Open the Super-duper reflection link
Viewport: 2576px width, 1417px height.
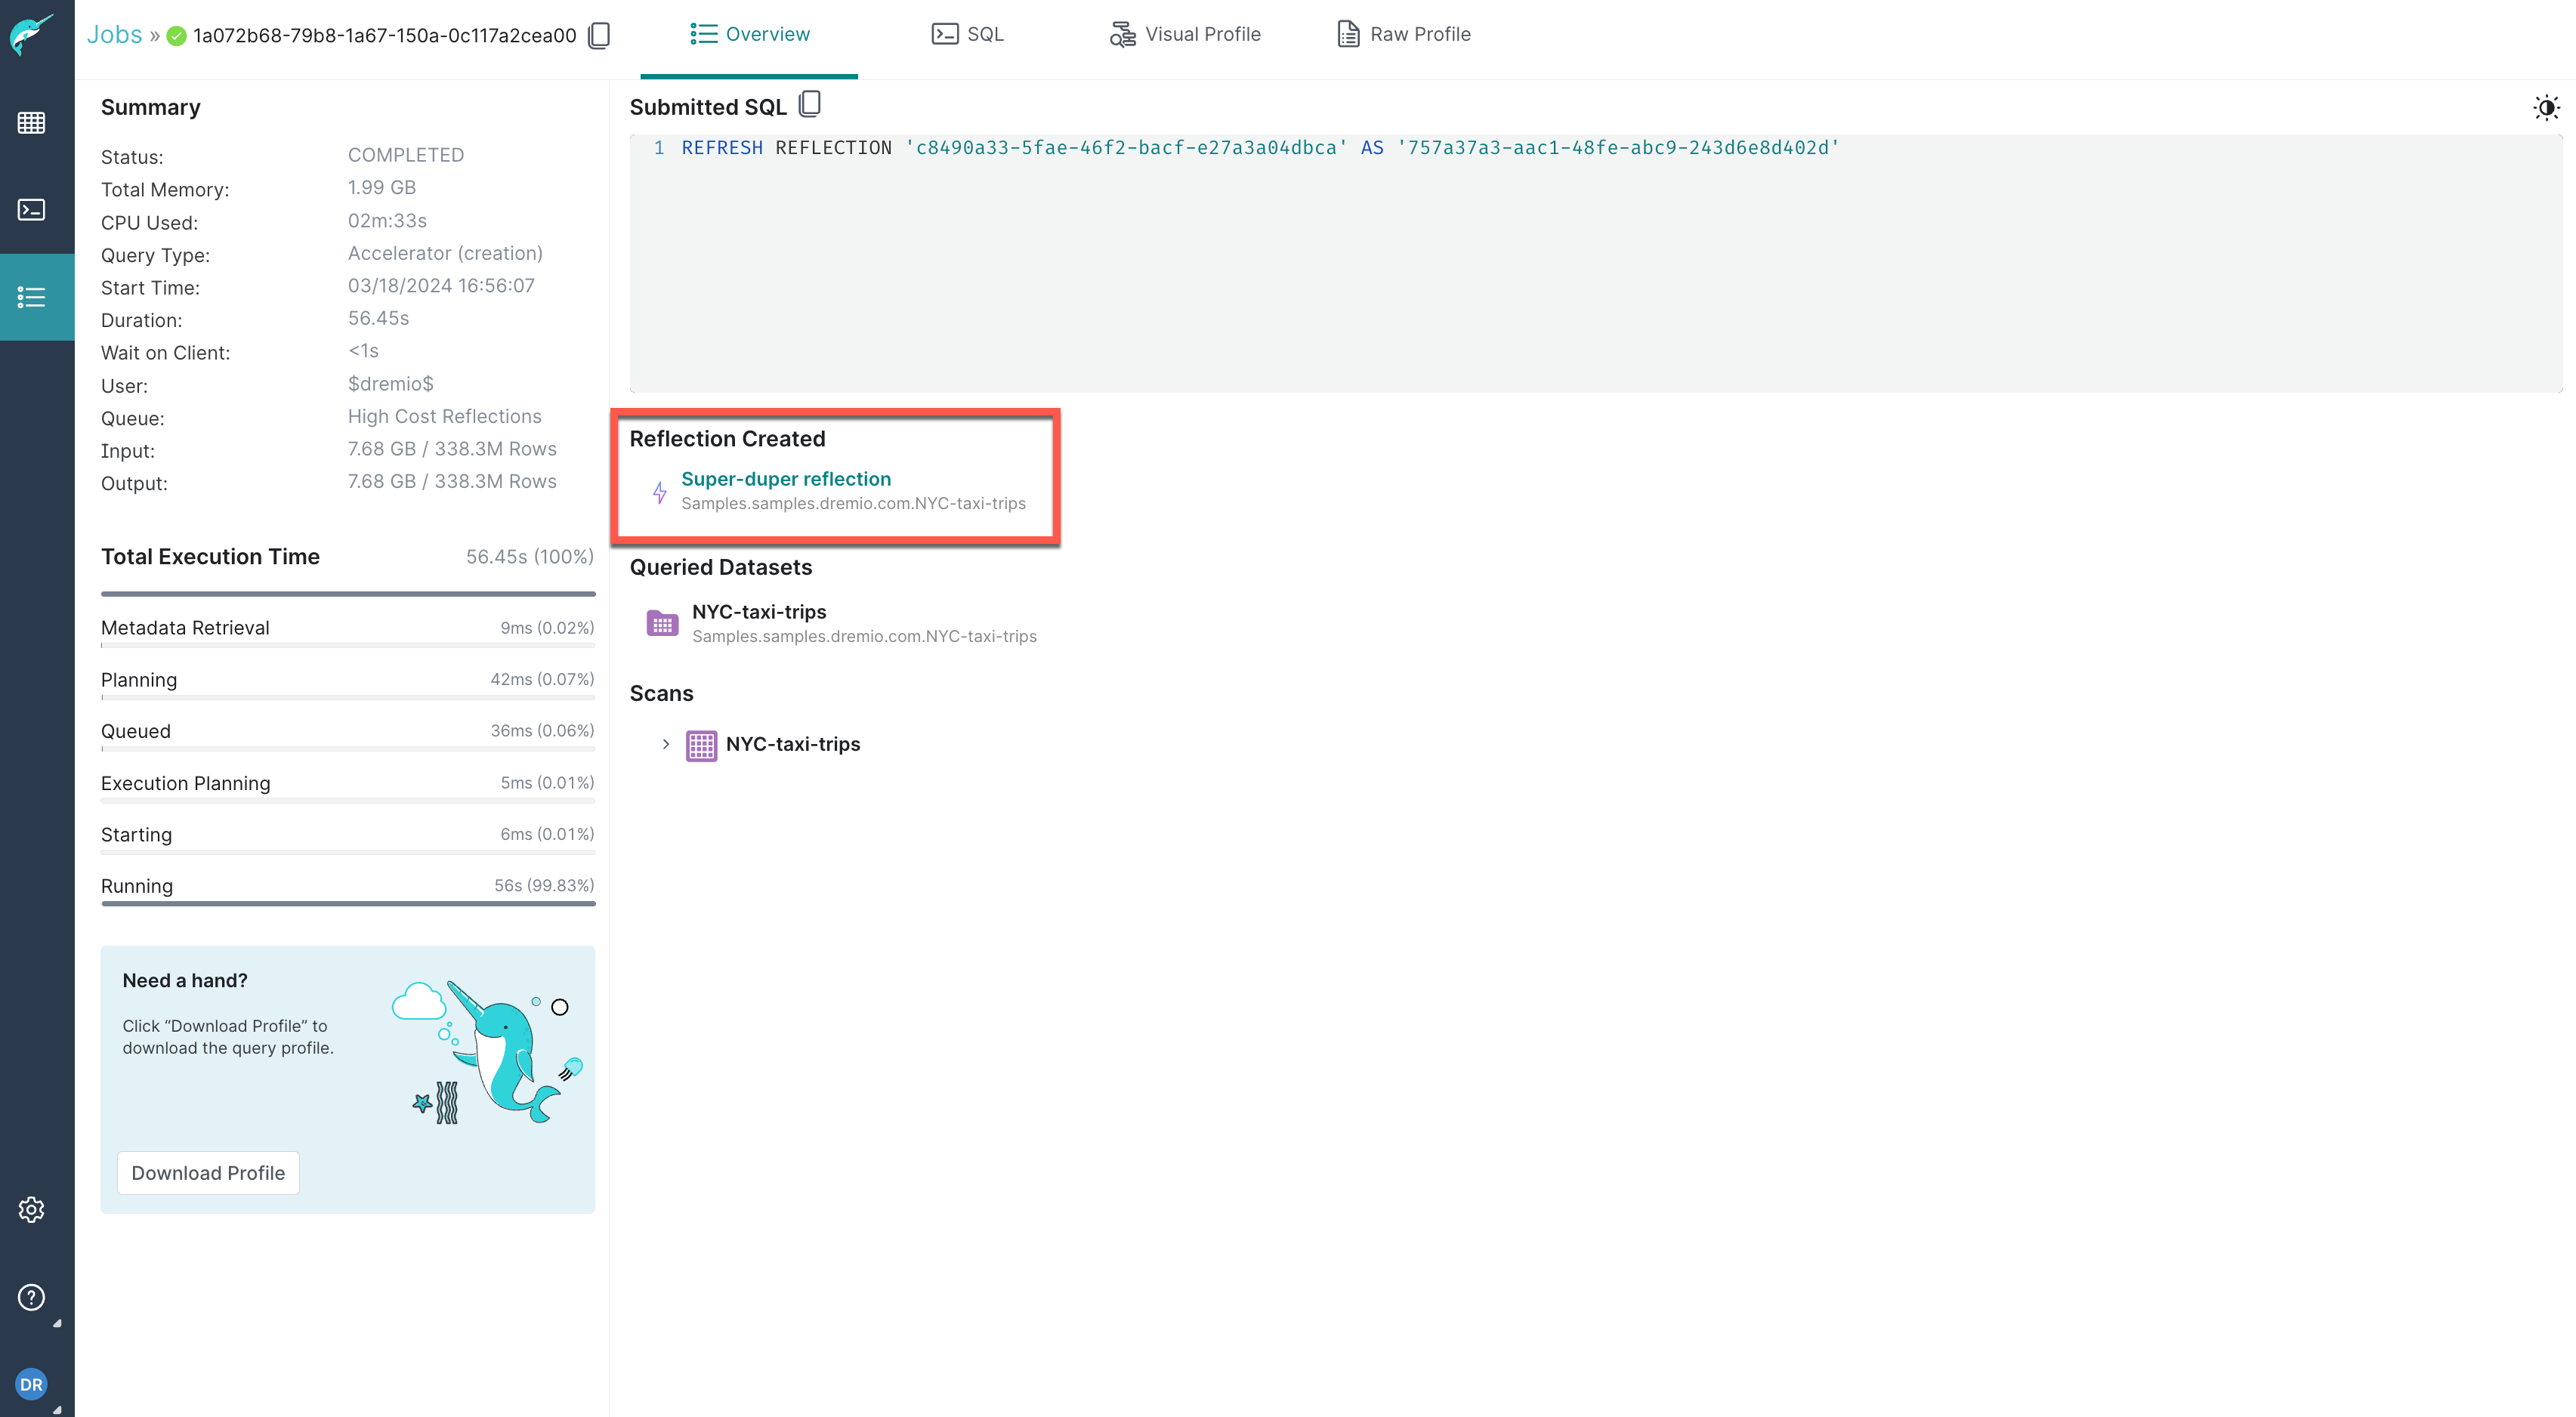786,479
